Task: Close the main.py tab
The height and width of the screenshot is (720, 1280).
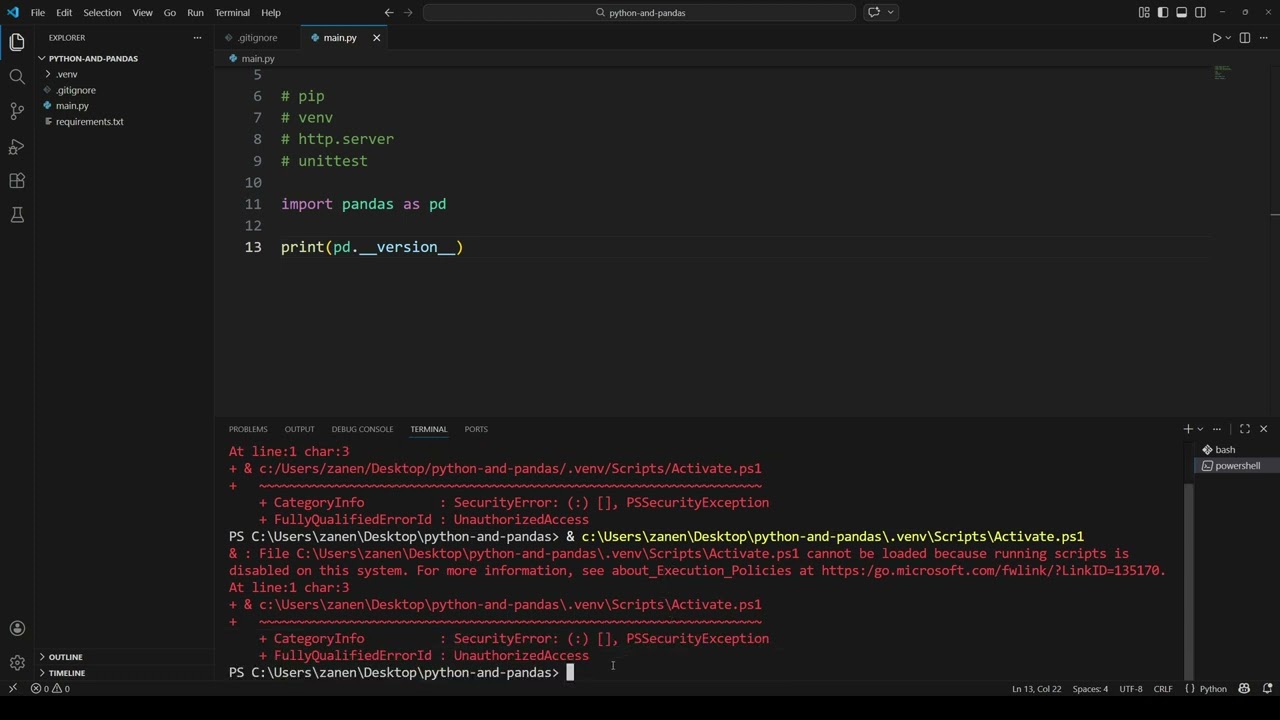Action: 377,38
